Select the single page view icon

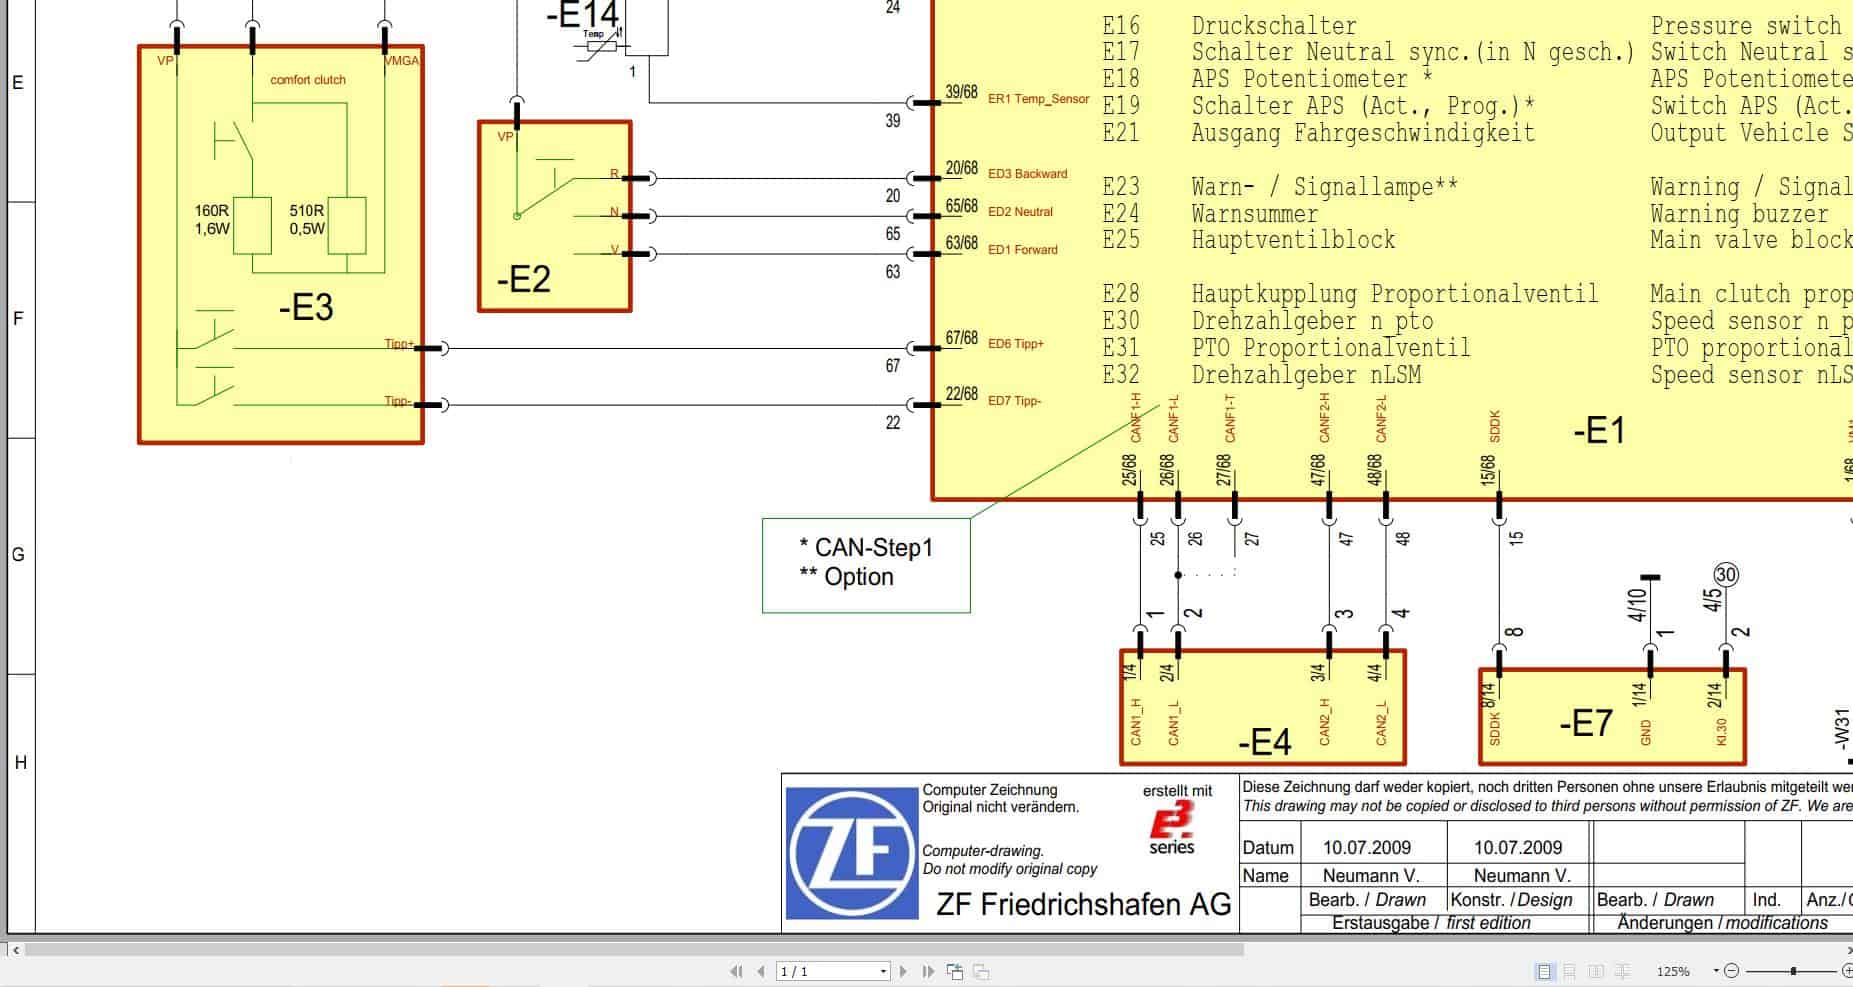1545,969
